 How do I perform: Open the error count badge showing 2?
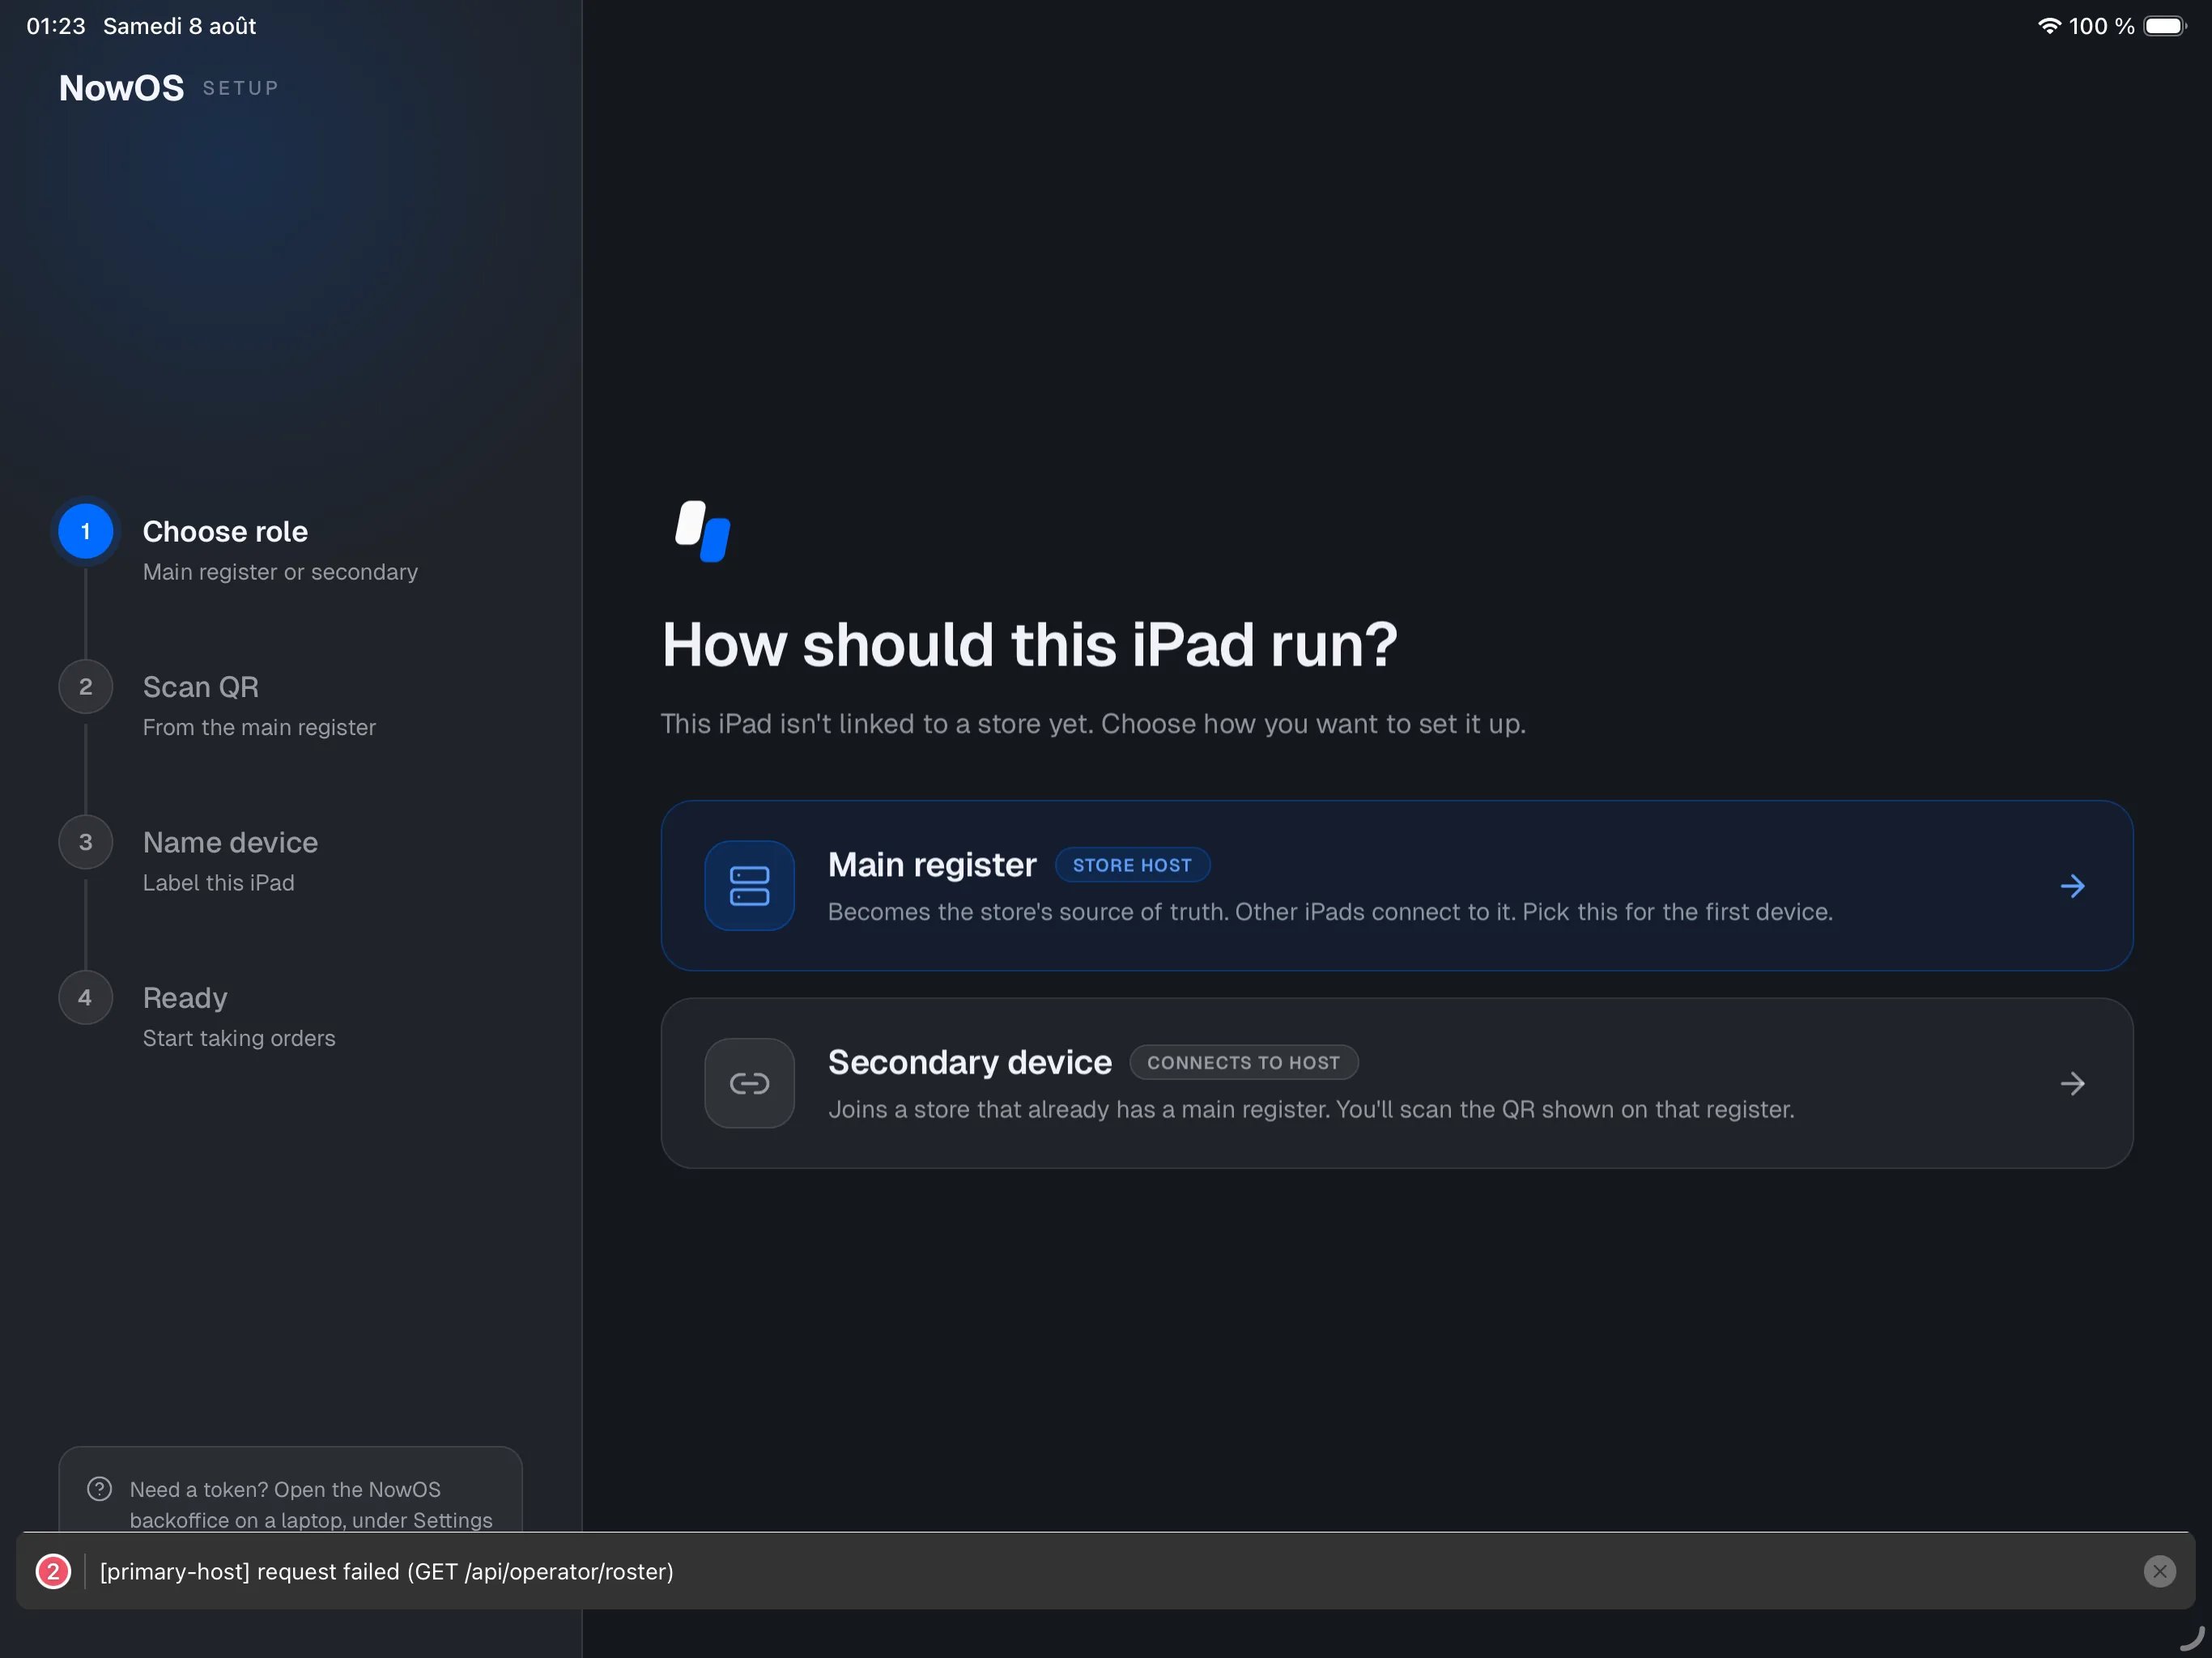pos(53,1571)
